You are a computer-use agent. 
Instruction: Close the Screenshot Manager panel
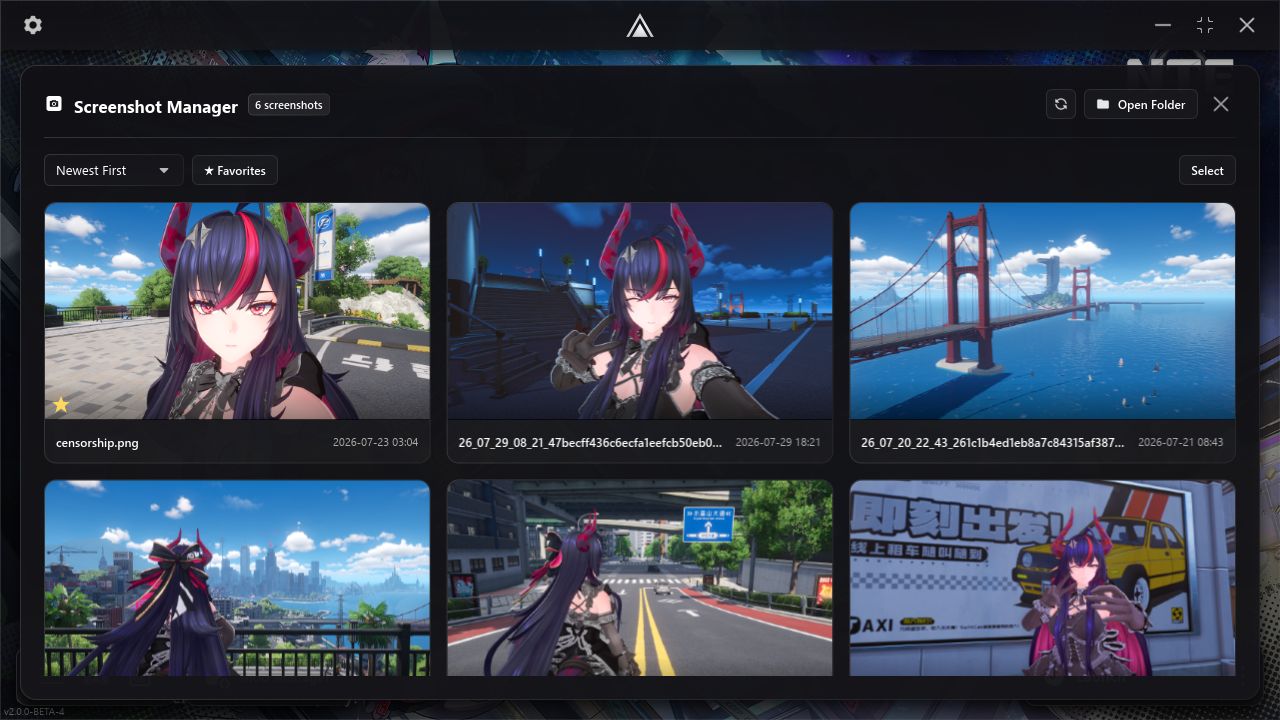click(1221, 104)
